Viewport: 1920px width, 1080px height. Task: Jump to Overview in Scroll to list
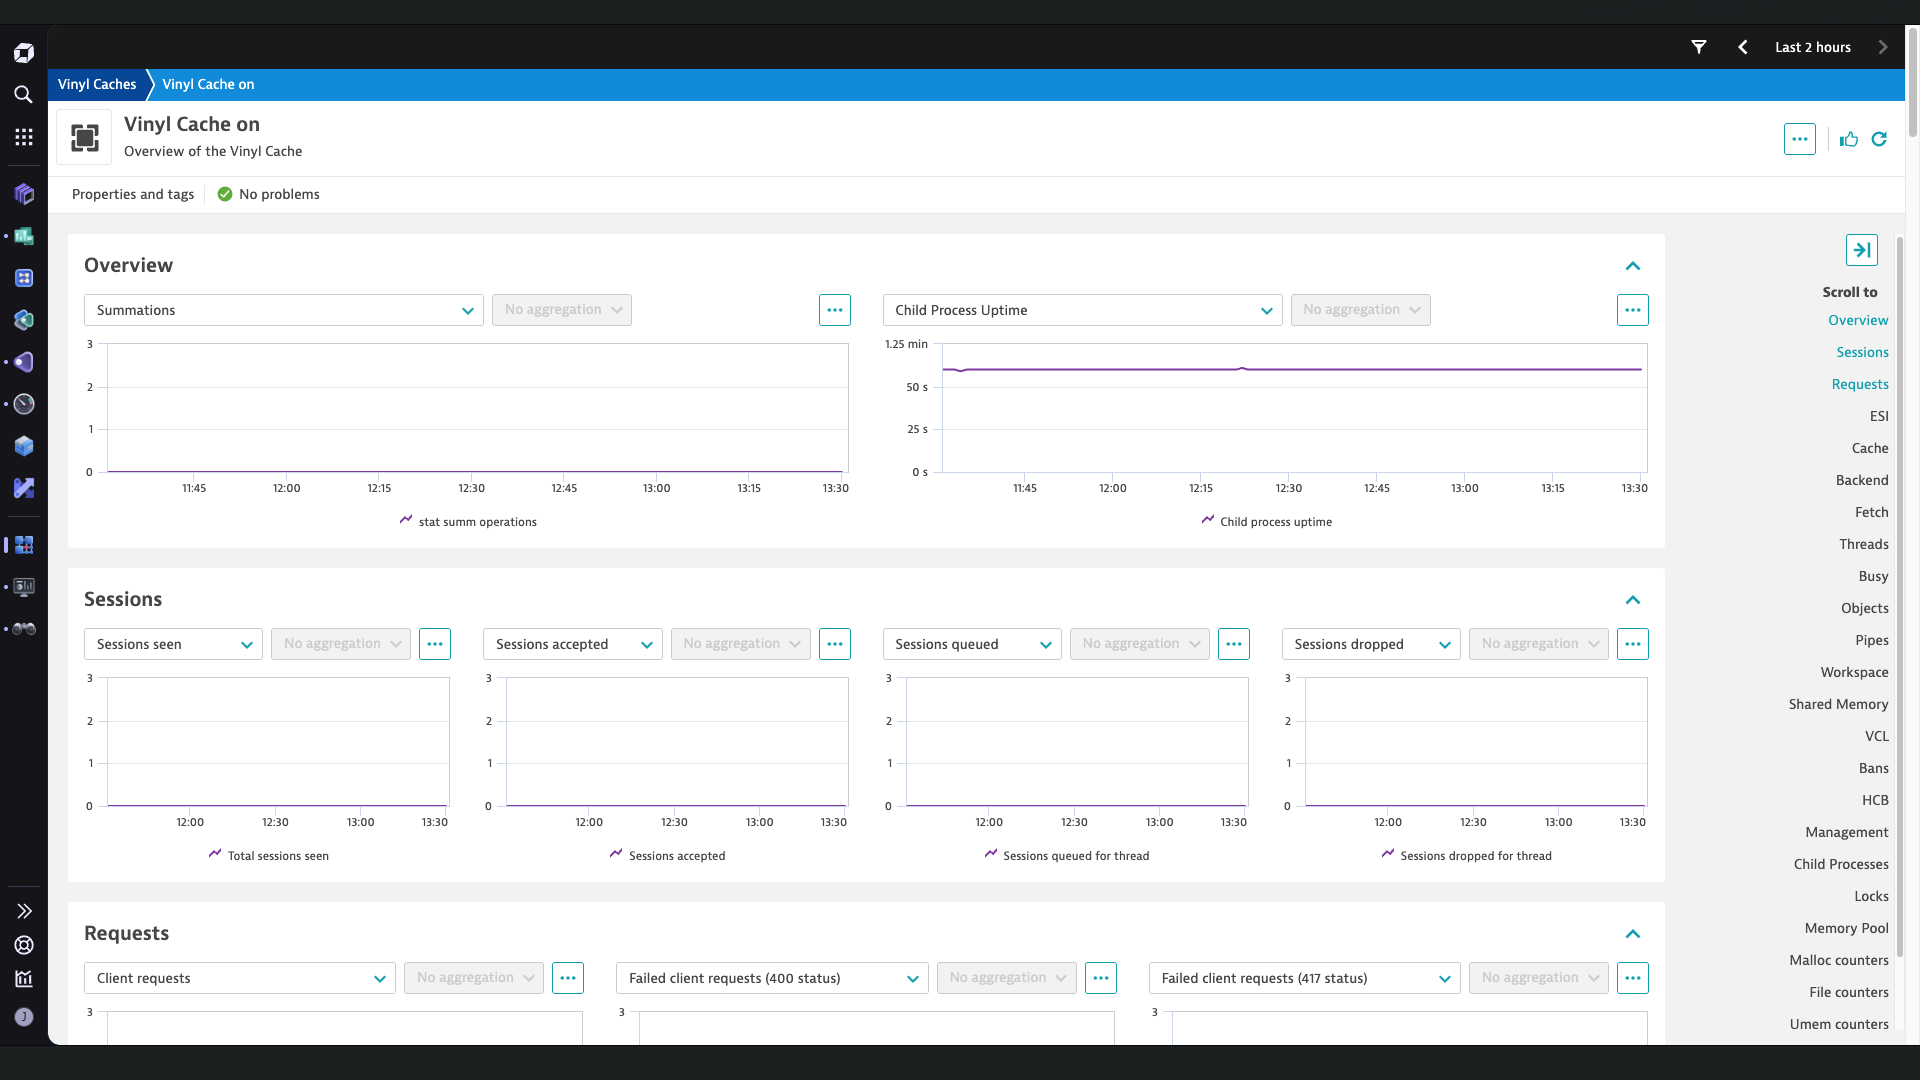1858,320
